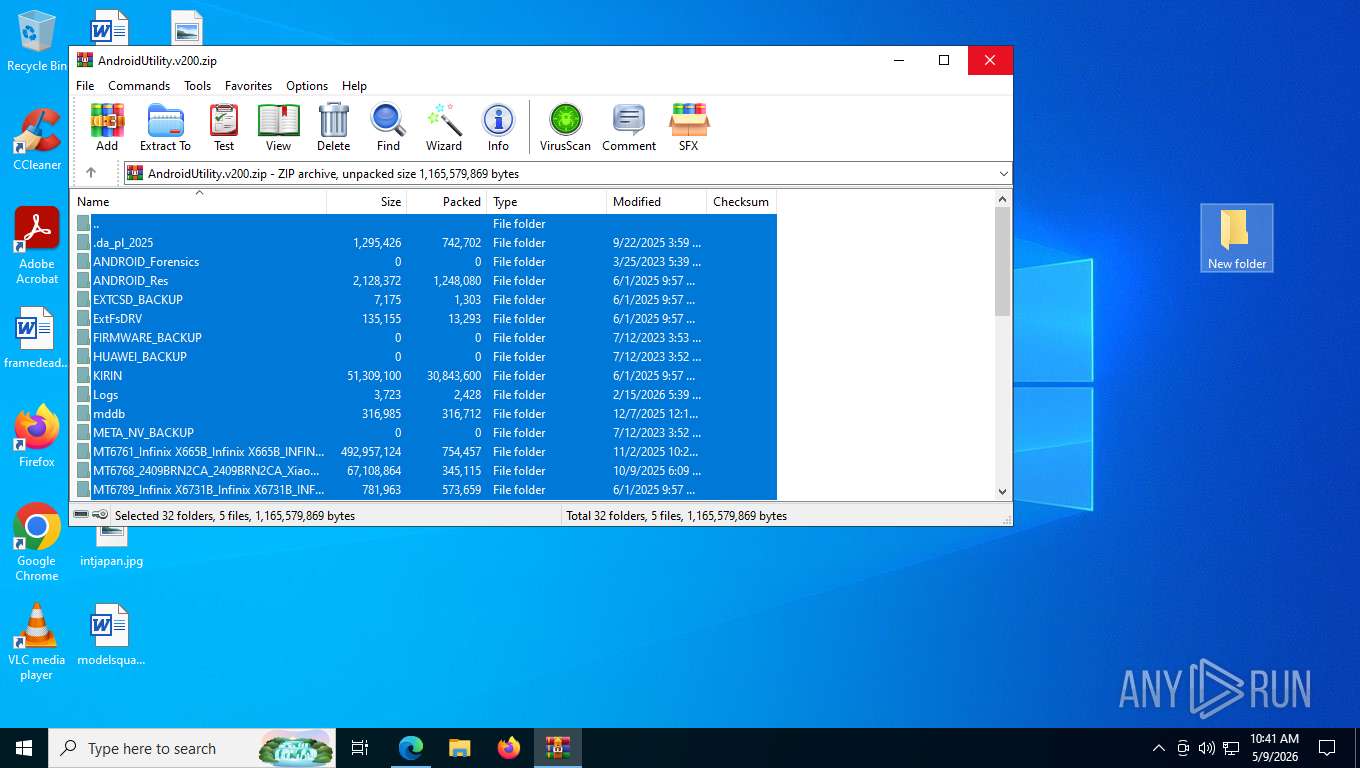Open the Favorites menu
The image size is (1360, 768).
click(x=248, y=86)
